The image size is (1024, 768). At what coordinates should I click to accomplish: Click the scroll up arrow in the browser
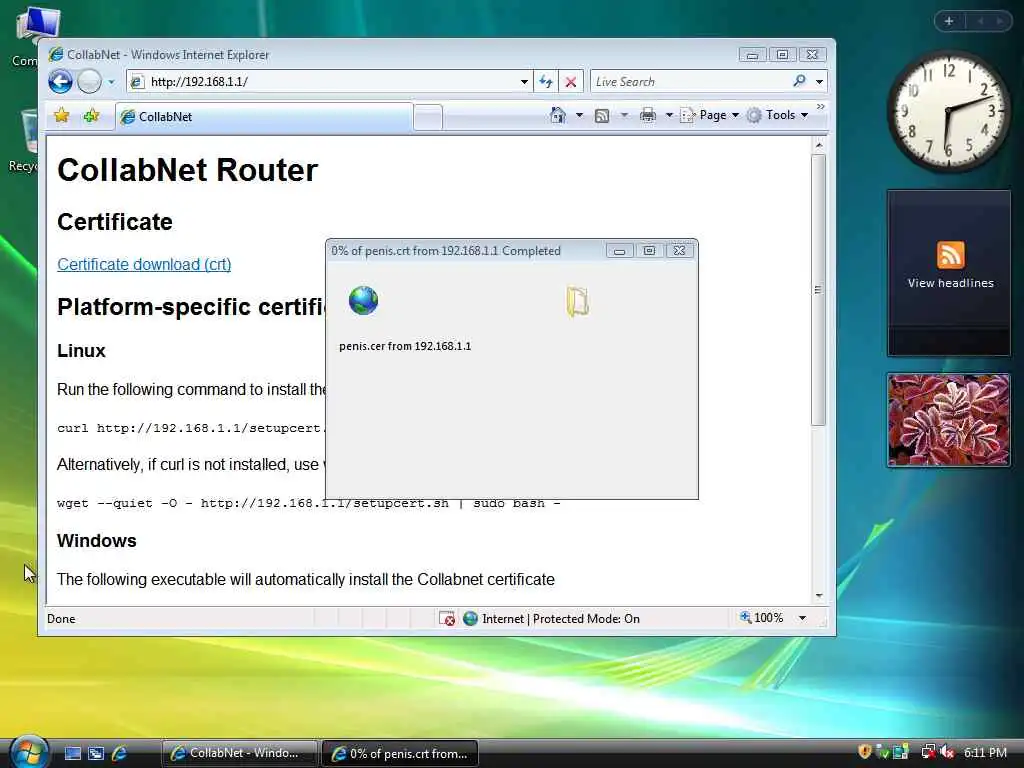click(x=819, y=144)
